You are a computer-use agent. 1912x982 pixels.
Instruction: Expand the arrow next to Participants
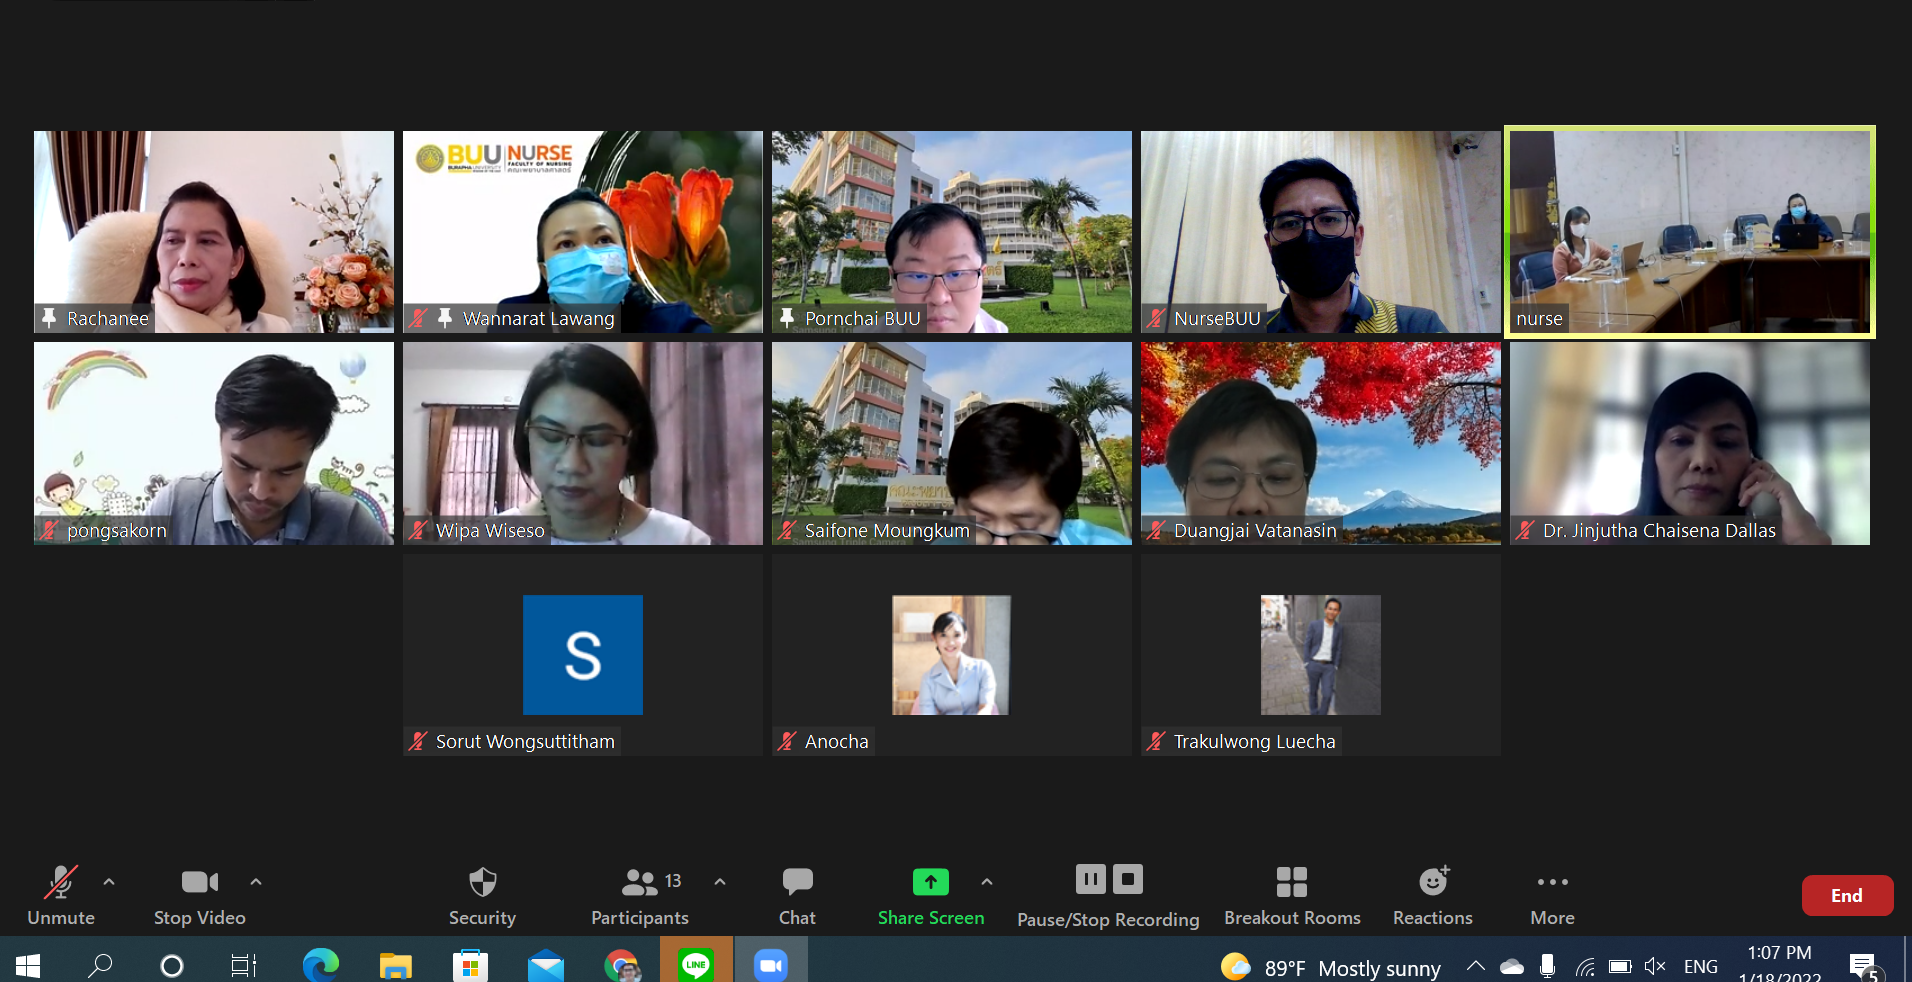click(720, 882)
